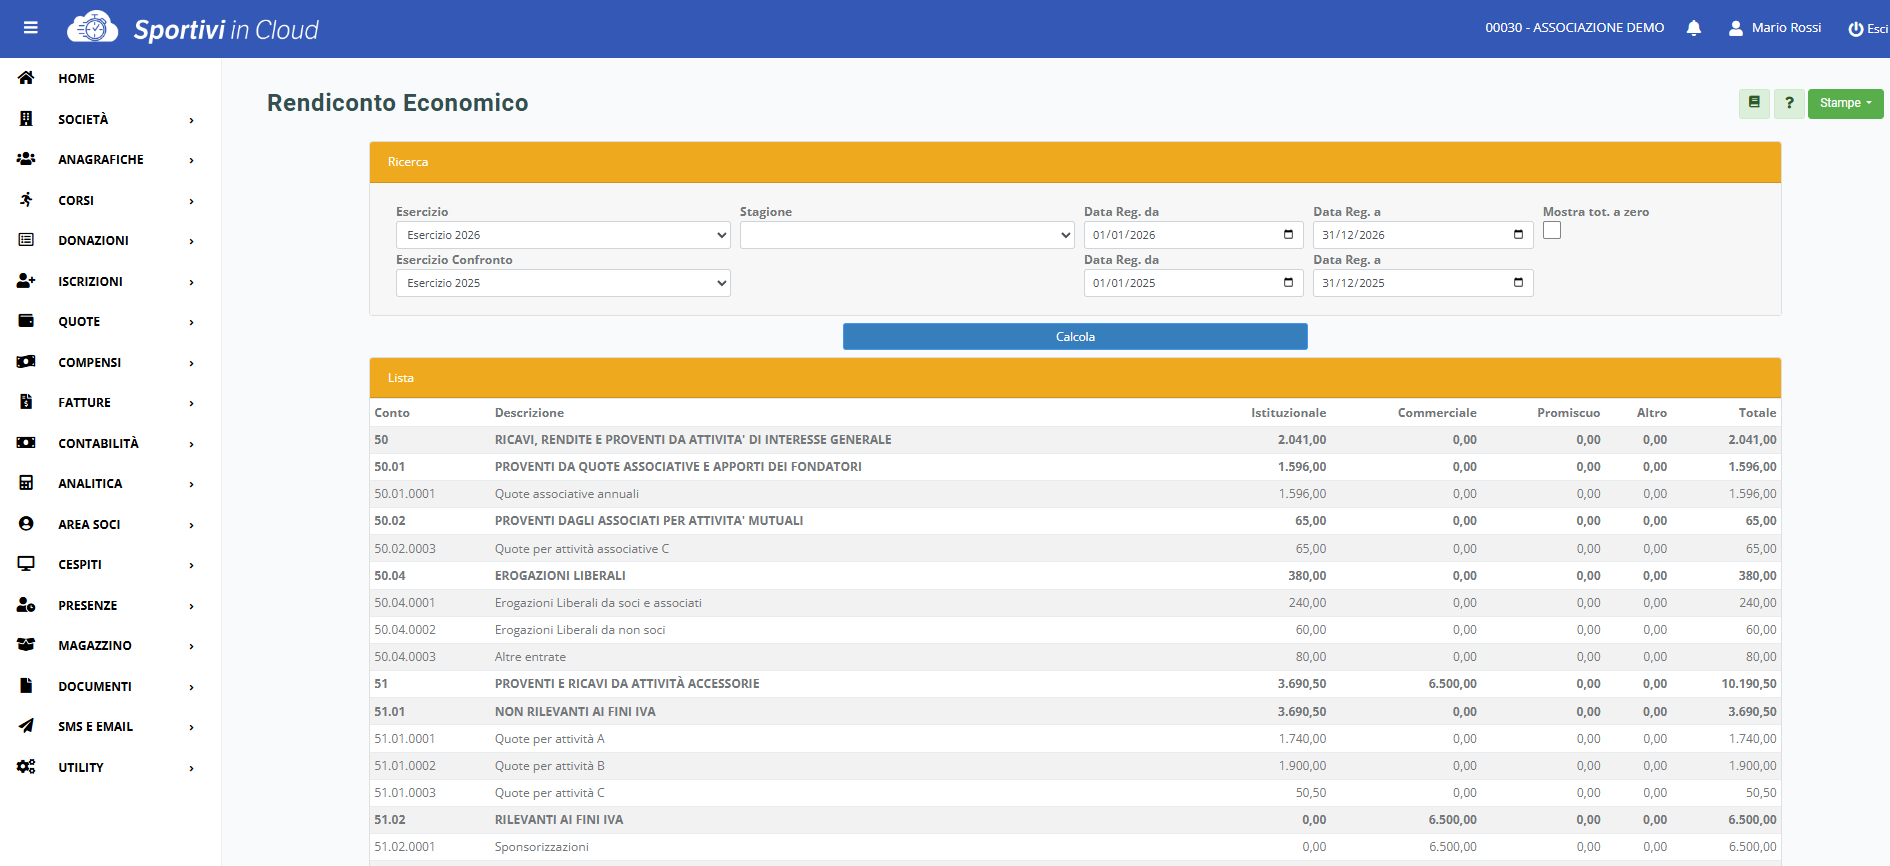Expand Società submenu chevron

(191, 120)
